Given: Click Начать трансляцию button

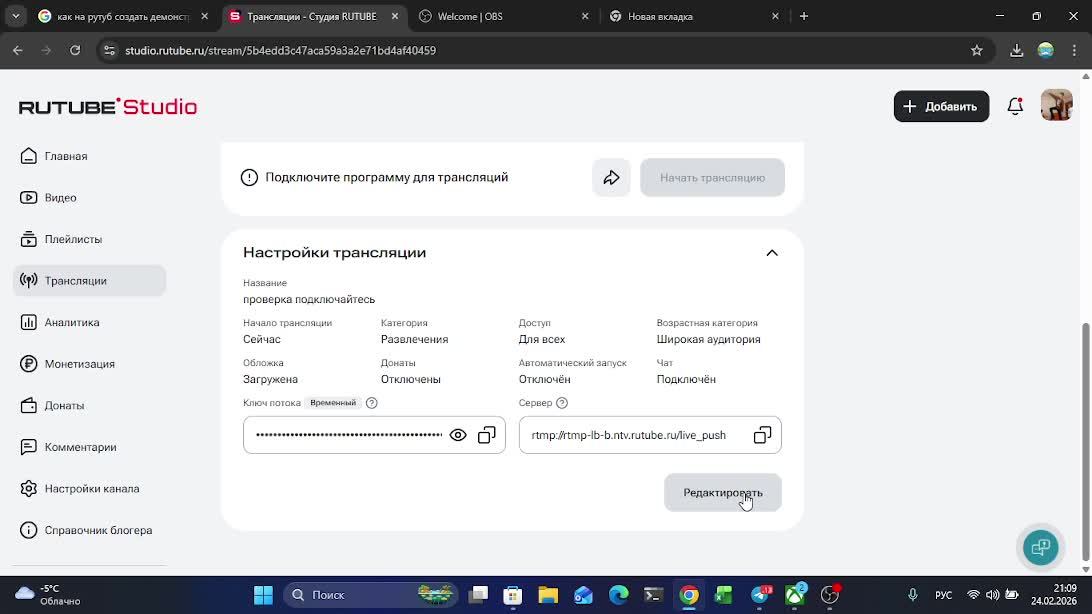Looking at the screenshot, I should pos(712,178).
